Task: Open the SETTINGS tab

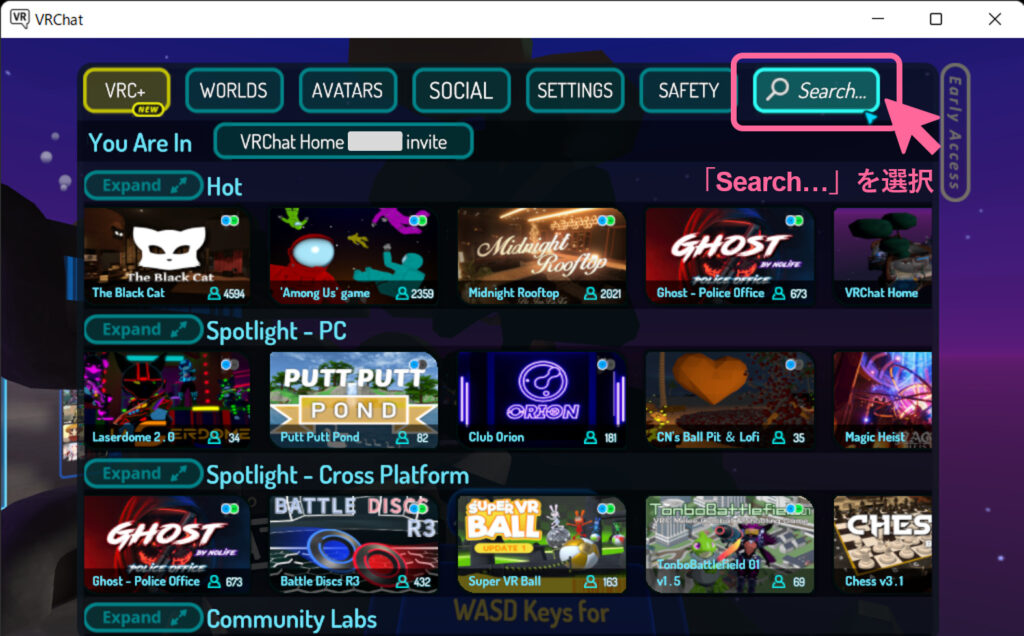Action: click(575, 90)
